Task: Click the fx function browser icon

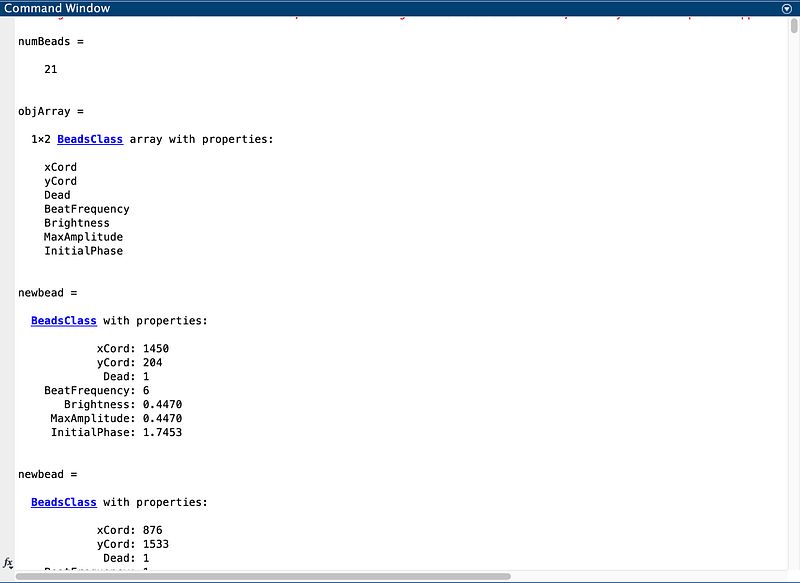Action: [x=8, y=563]
